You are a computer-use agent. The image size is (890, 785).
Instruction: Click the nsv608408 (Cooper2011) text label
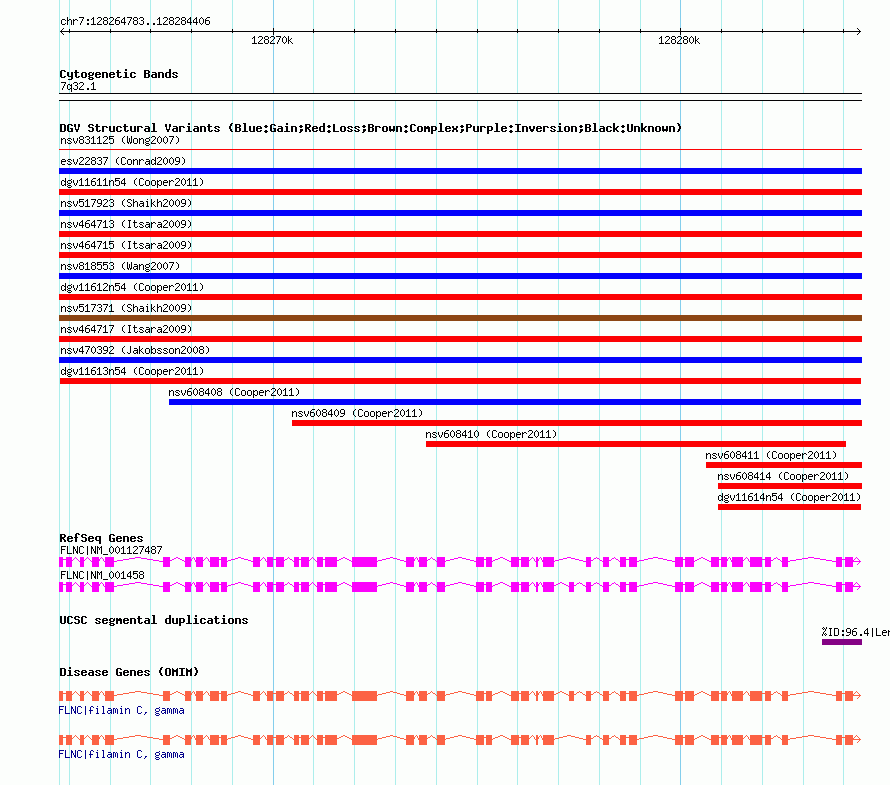coord(234,392)
